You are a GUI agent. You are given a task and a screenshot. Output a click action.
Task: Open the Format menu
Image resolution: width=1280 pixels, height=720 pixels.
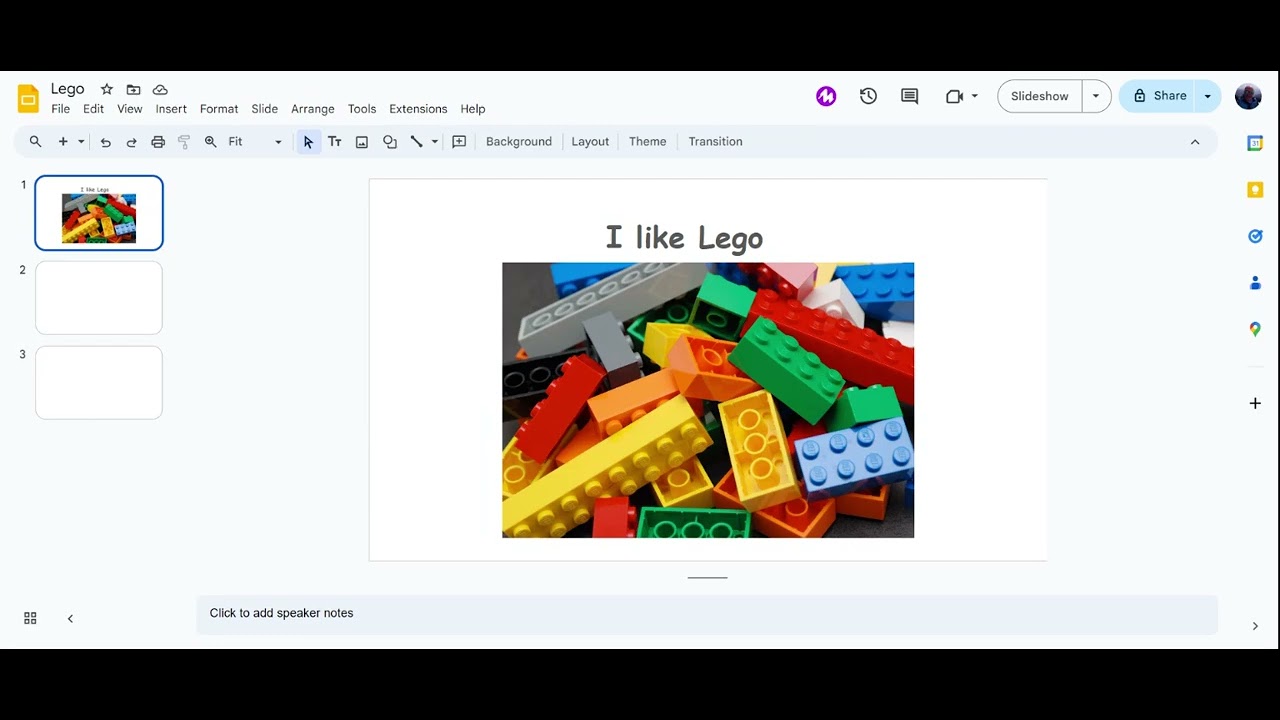point(219,109)
